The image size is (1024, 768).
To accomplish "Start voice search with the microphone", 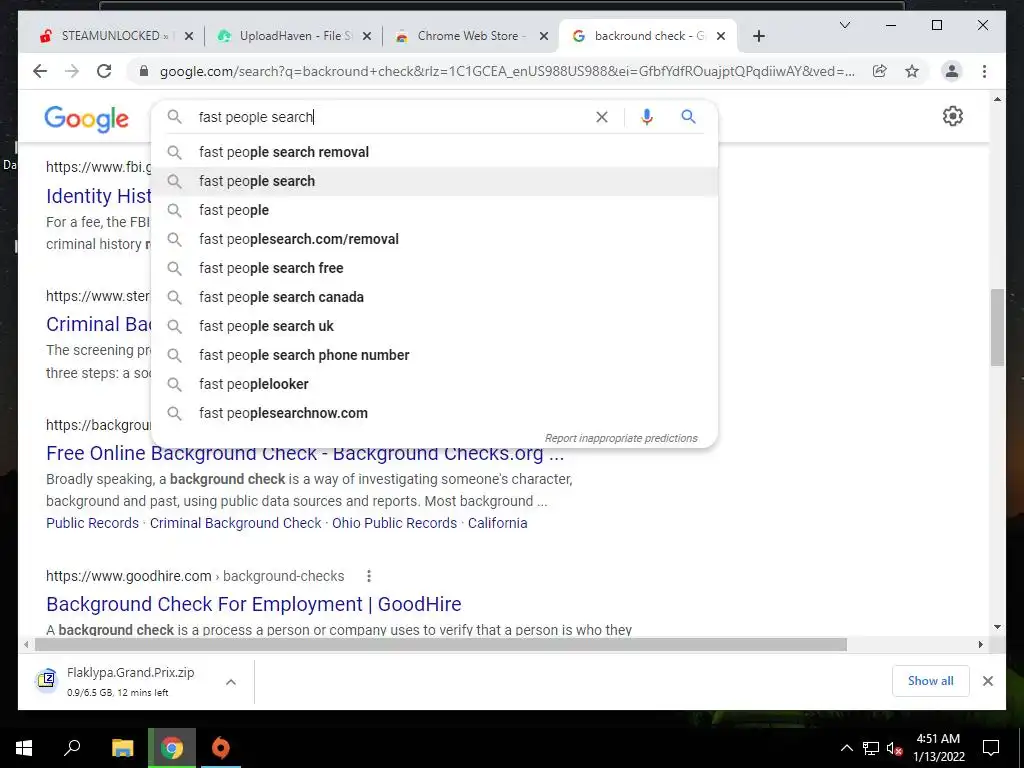I will (x=647, y=117).
